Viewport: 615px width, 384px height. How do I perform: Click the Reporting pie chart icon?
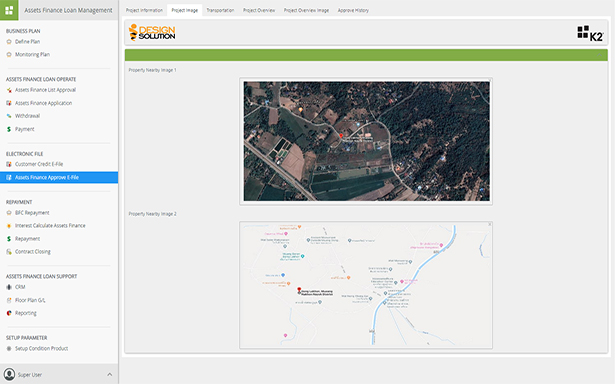pos(9,313)
